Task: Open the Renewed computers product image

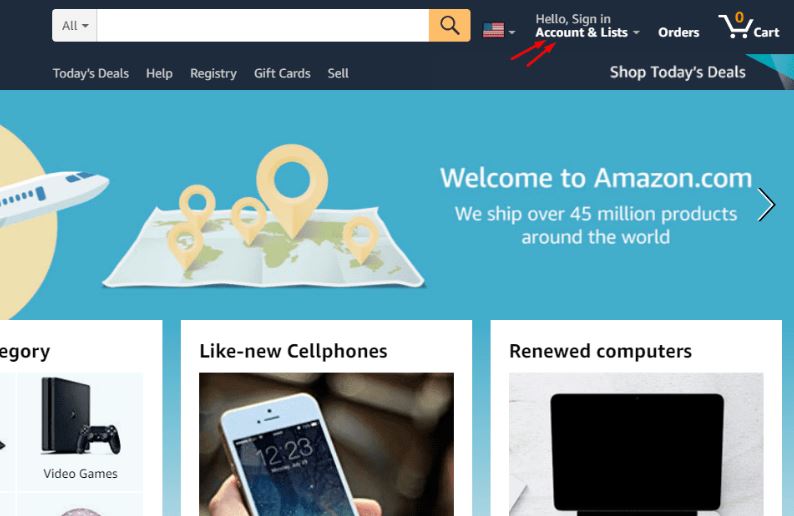Action: (x=636, y=445)
